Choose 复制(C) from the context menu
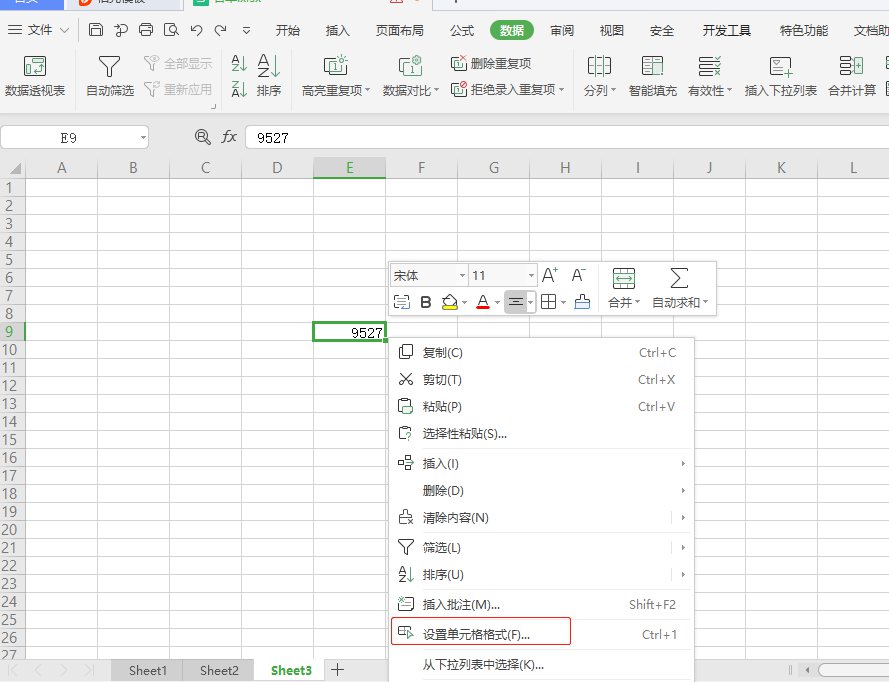 click(x=541, y=353)
